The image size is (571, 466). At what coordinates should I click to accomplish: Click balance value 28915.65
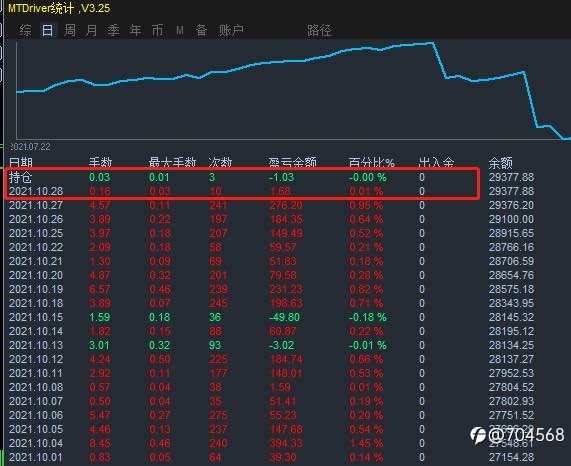tap(511, 233)
